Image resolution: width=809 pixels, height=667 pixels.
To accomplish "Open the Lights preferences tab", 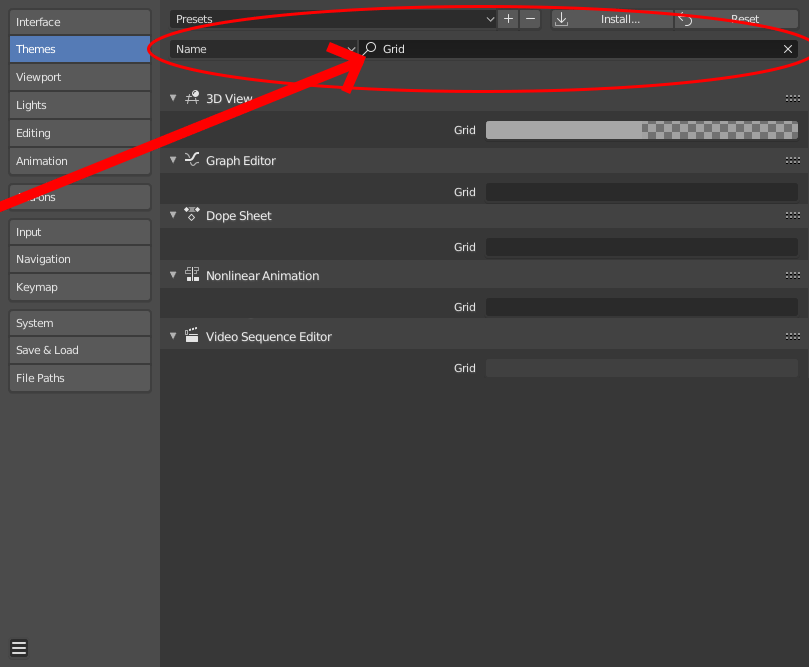I will (80, 105).
